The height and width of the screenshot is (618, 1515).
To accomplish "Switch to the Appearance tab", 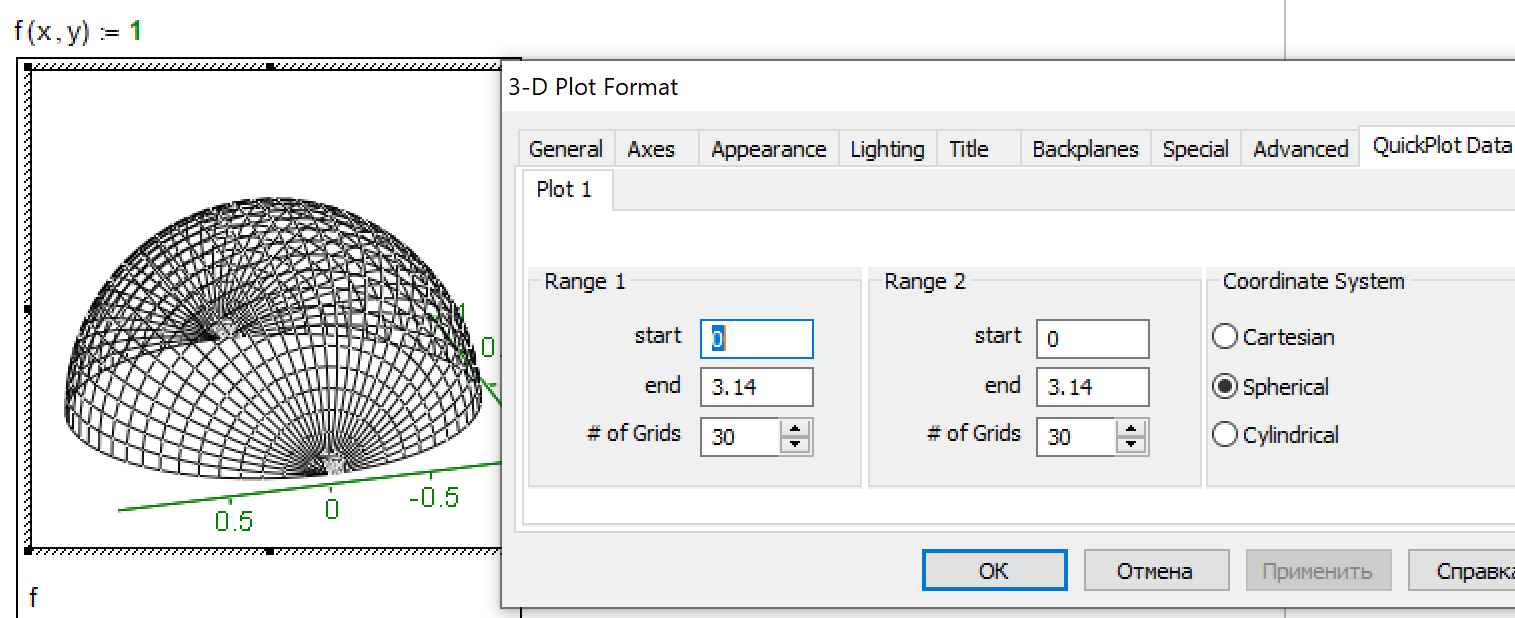I will [768, 148].
